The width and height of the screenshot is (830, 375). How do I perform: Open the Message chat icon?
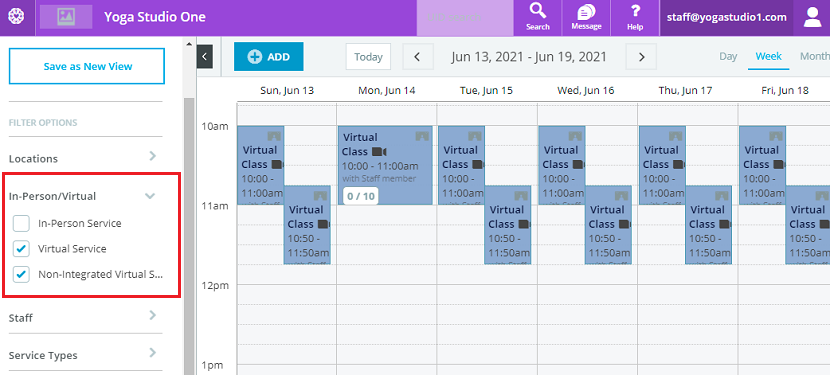(x=586, y=11)
